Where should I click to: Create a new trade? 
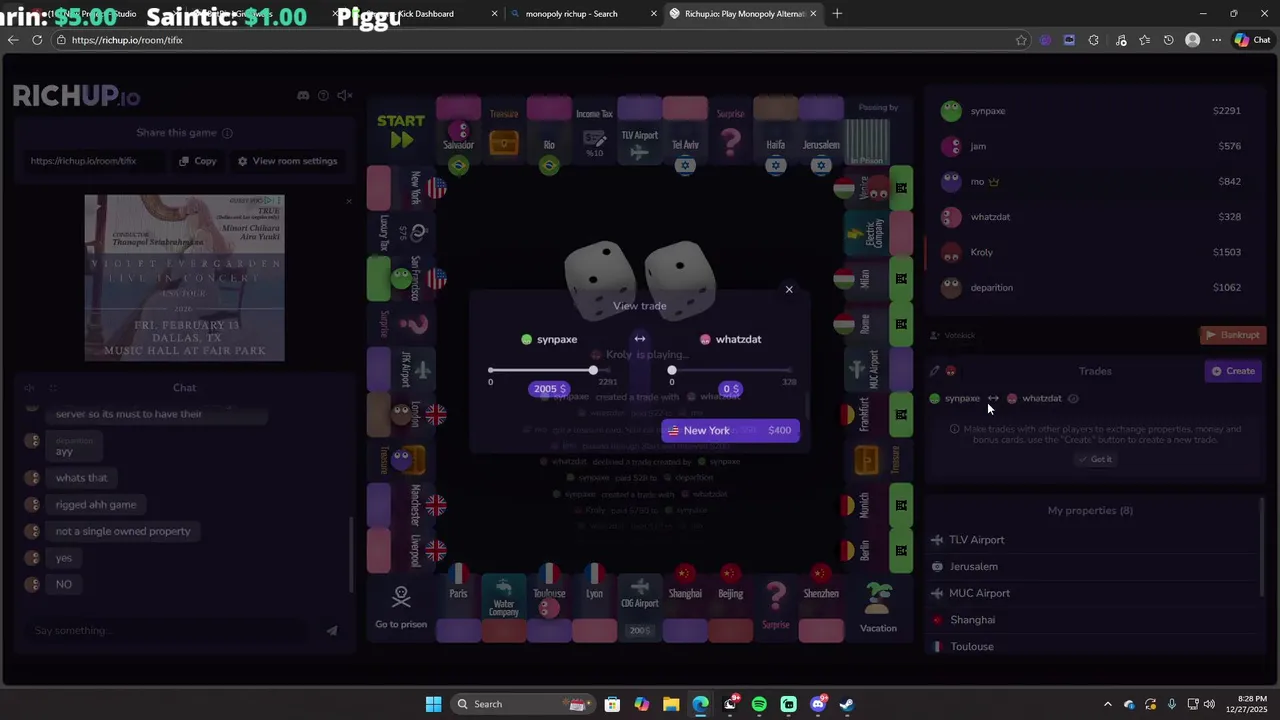click(x=1233, y=371)
